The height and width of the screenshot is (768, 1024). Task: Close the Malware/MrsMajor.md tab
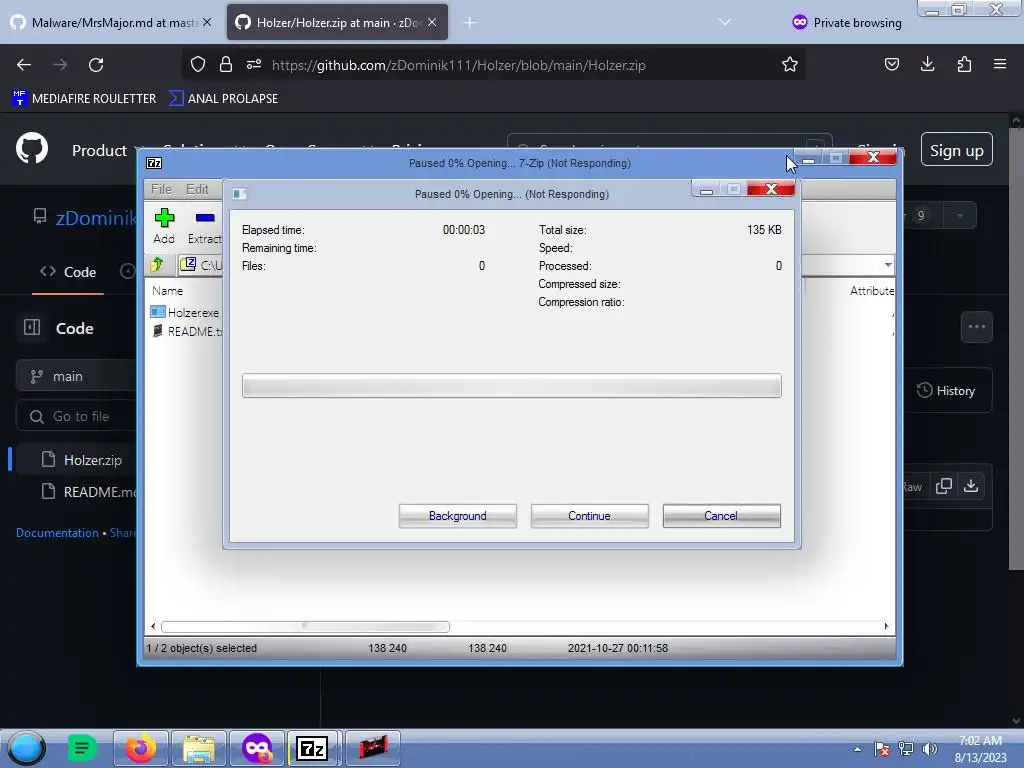(207, 22)
